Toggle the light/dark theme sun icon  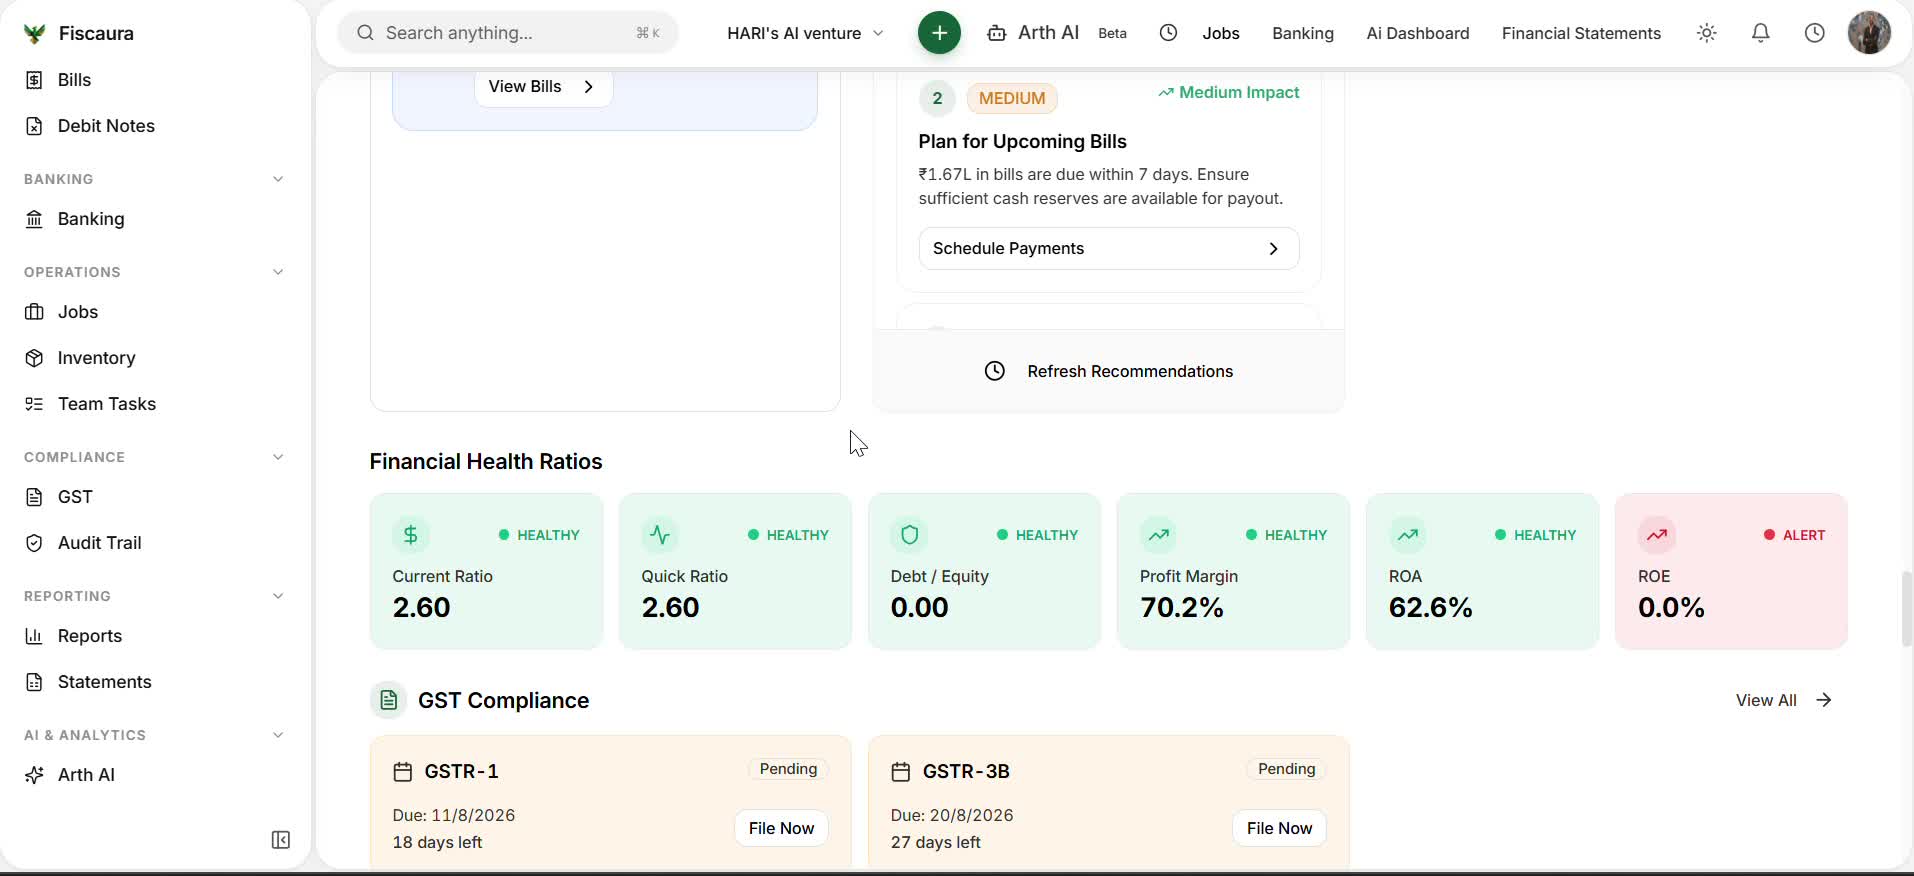click(x=1707, y=33)
